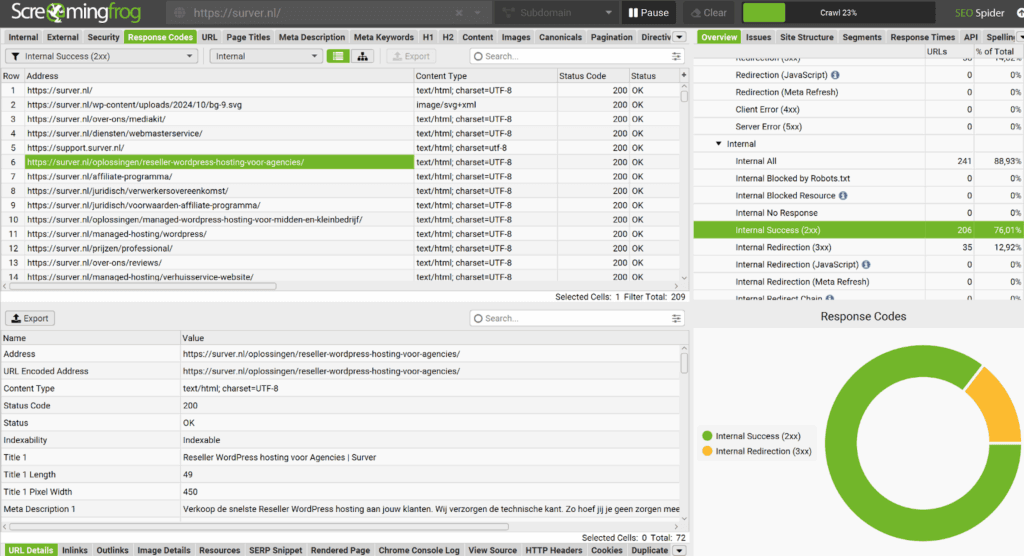Click the upper table vertical scrollbar
Viewport: 1024px width, 556px height.
pyautogui.click(x=684, y=96)
